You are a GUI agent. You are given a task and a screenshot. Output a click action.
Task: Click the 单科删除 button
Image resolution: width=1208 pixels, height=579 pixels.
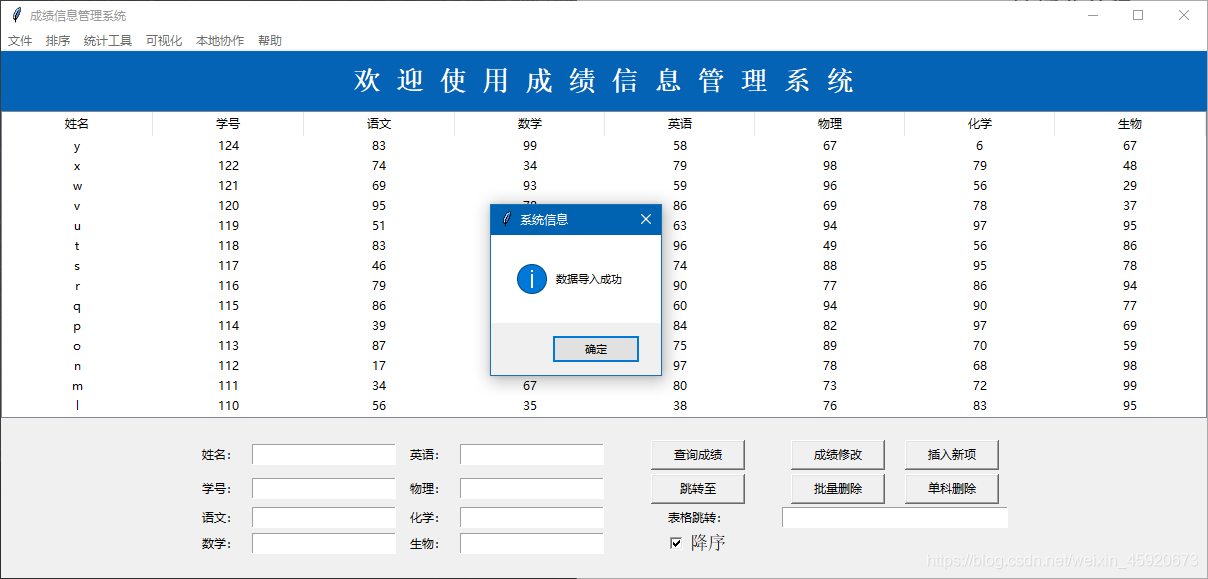click(952, 489)
